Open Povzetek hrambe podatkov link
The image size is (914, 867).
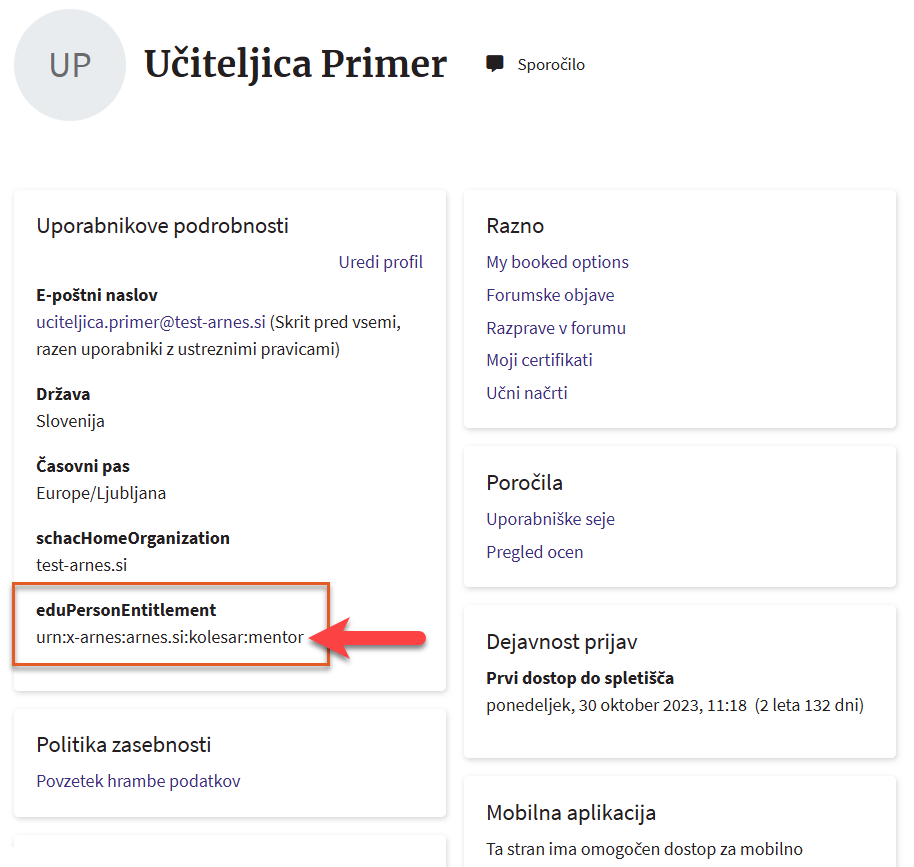click(x=138, y=781)
